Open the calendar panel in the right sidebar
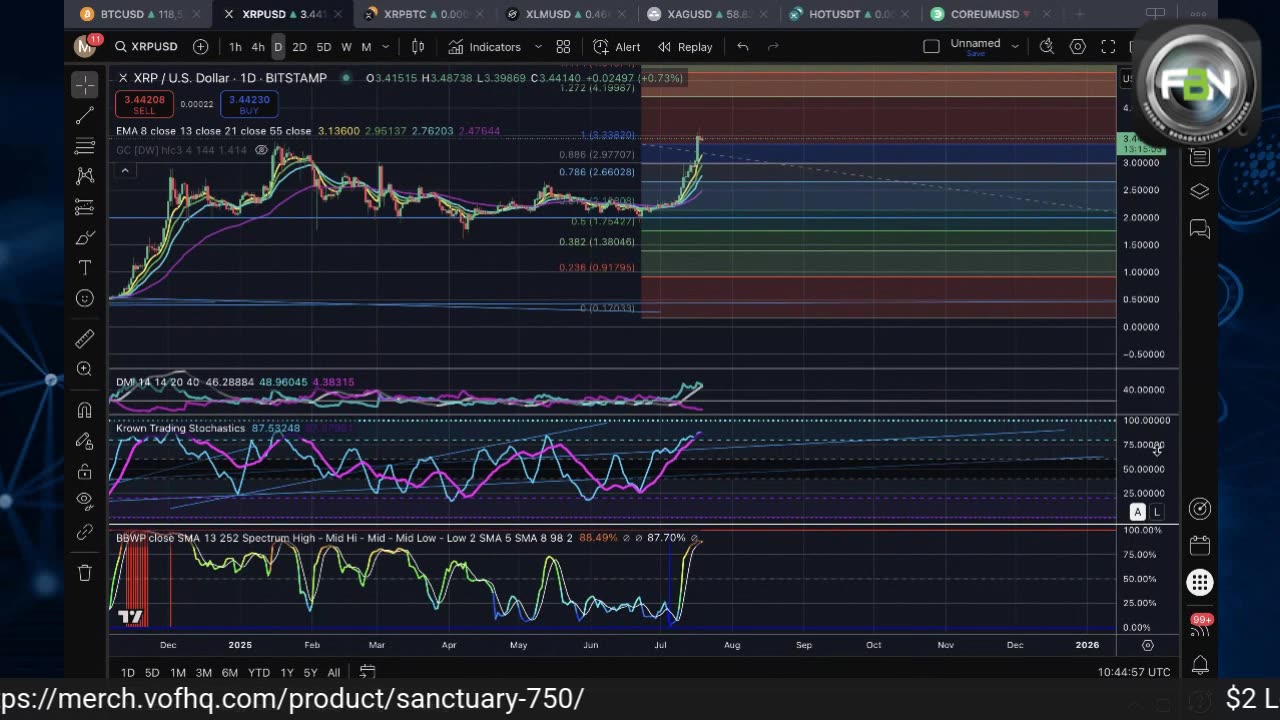This screenshot has width=1280, height=720. tap(1200, 546)
